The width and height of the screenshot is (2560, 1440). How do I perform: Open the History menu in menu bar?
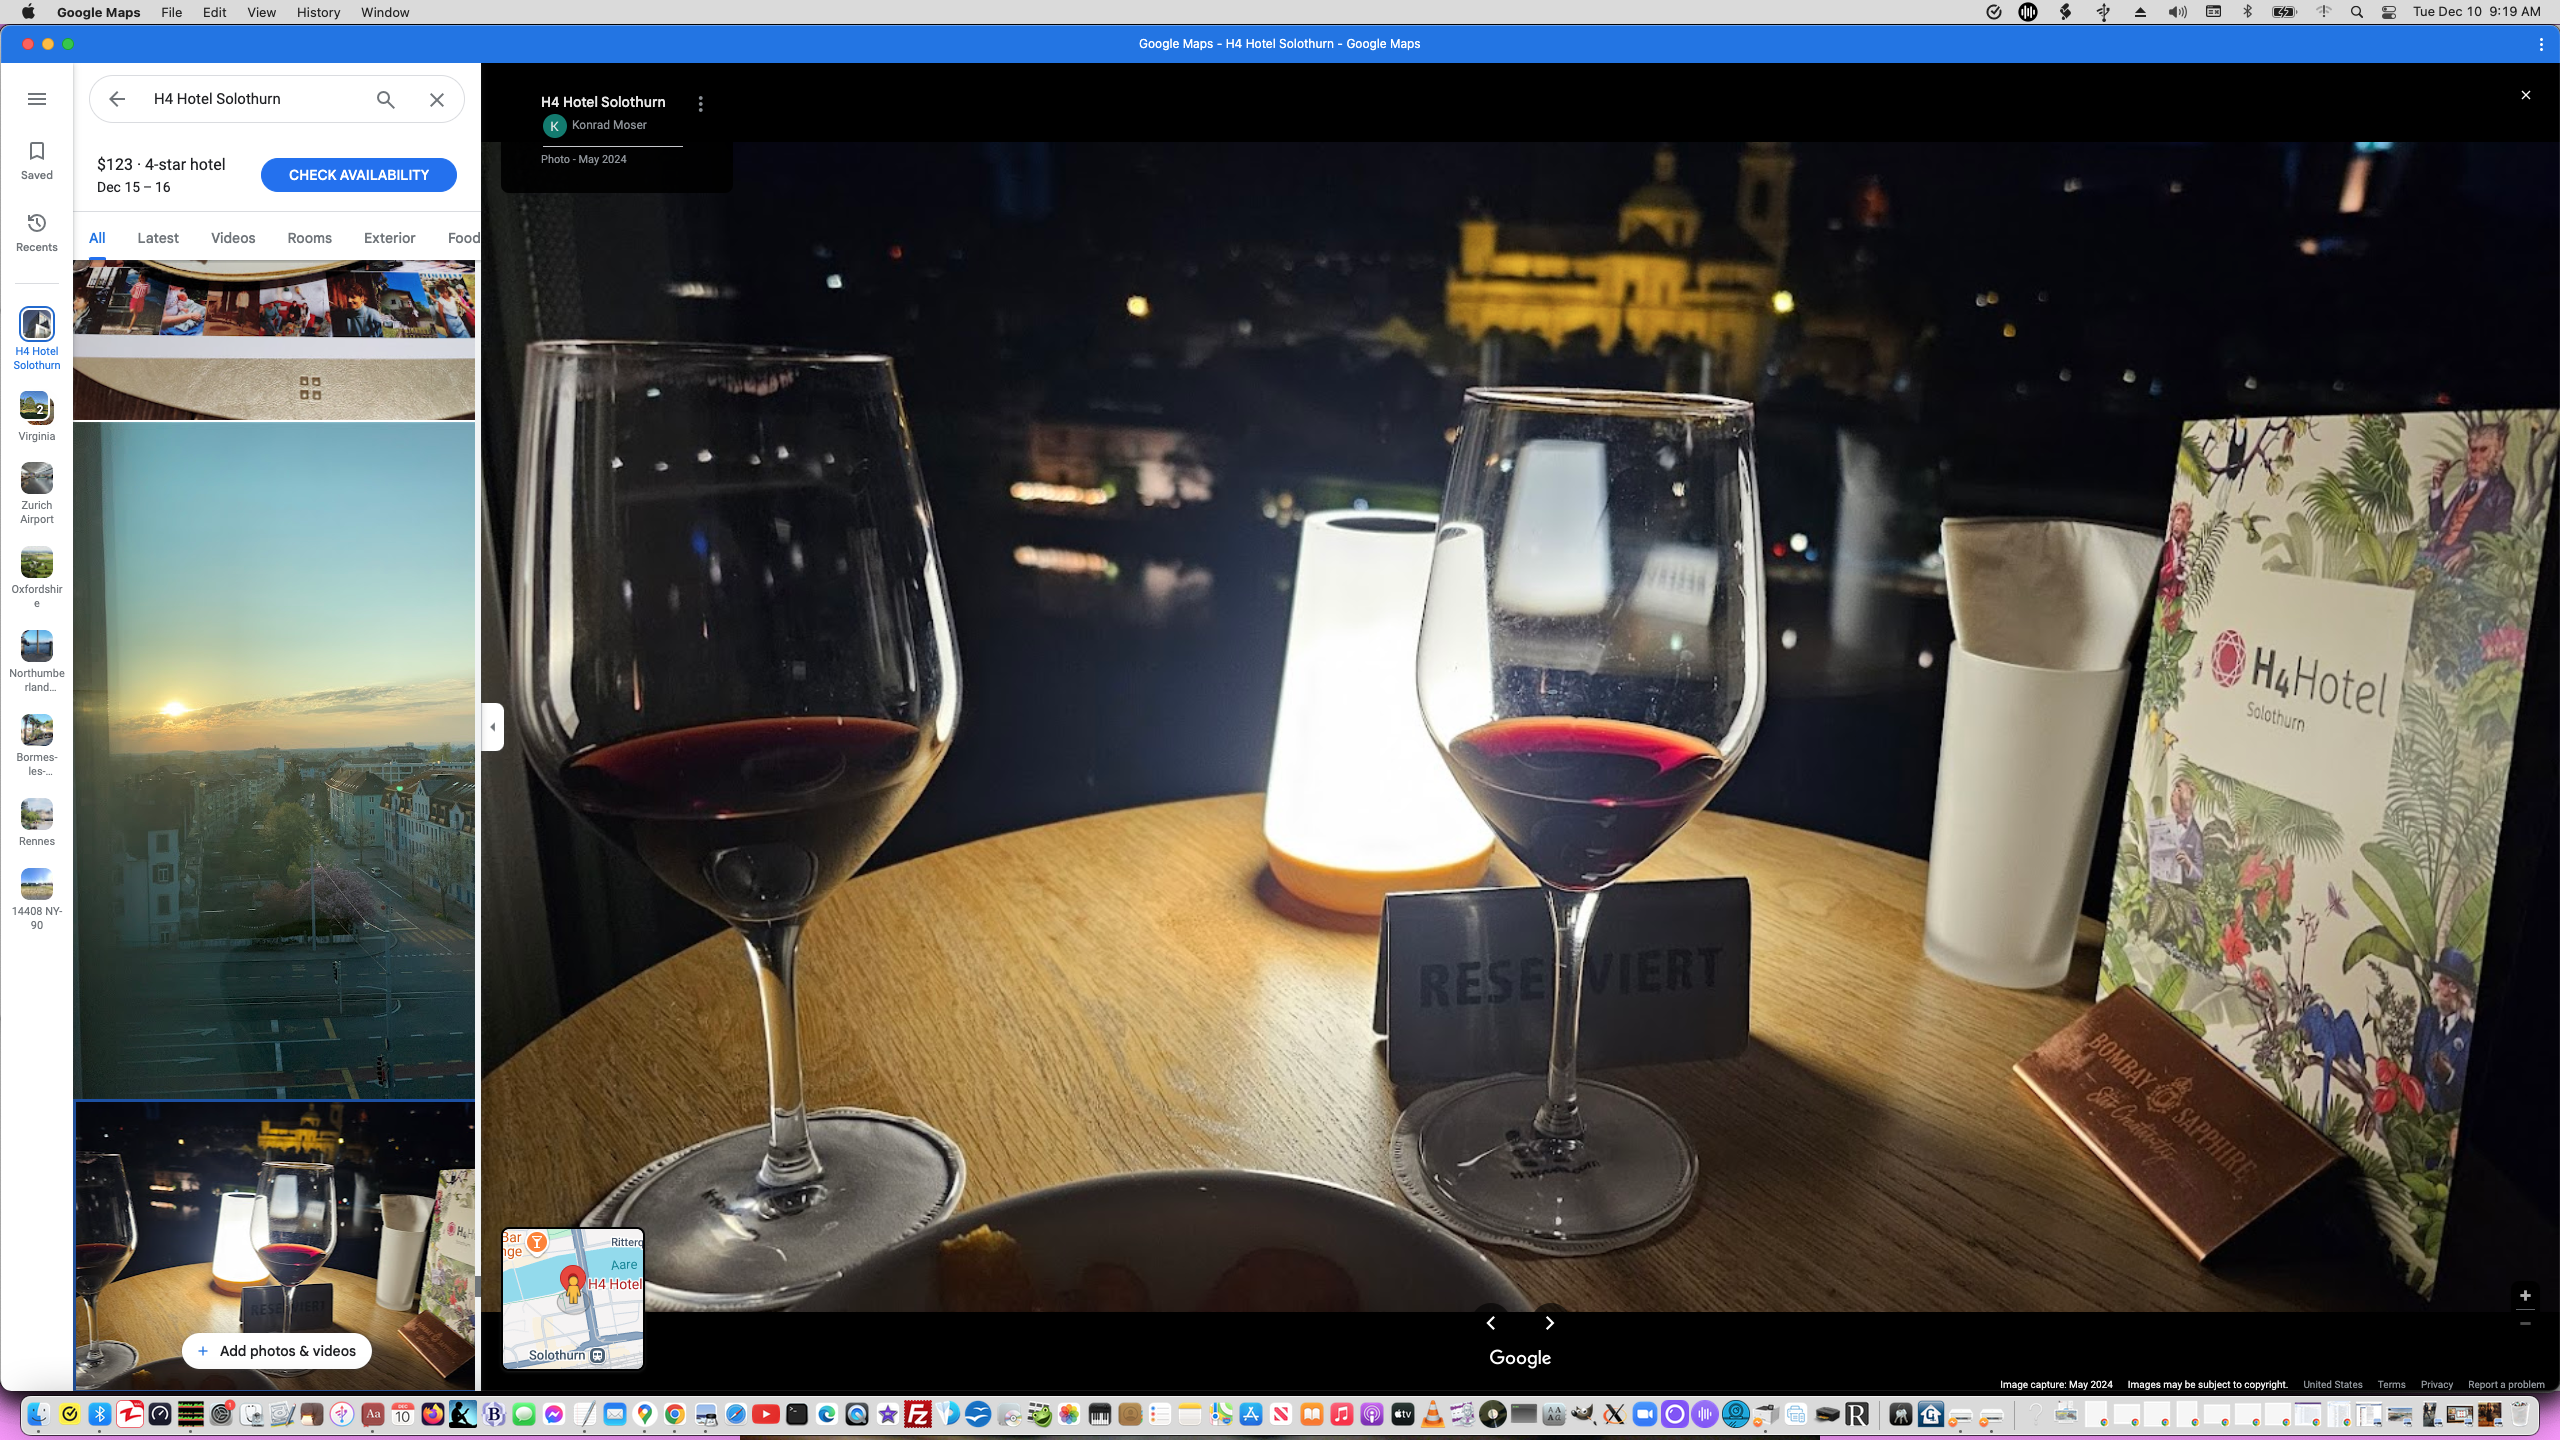coord(318,12)
